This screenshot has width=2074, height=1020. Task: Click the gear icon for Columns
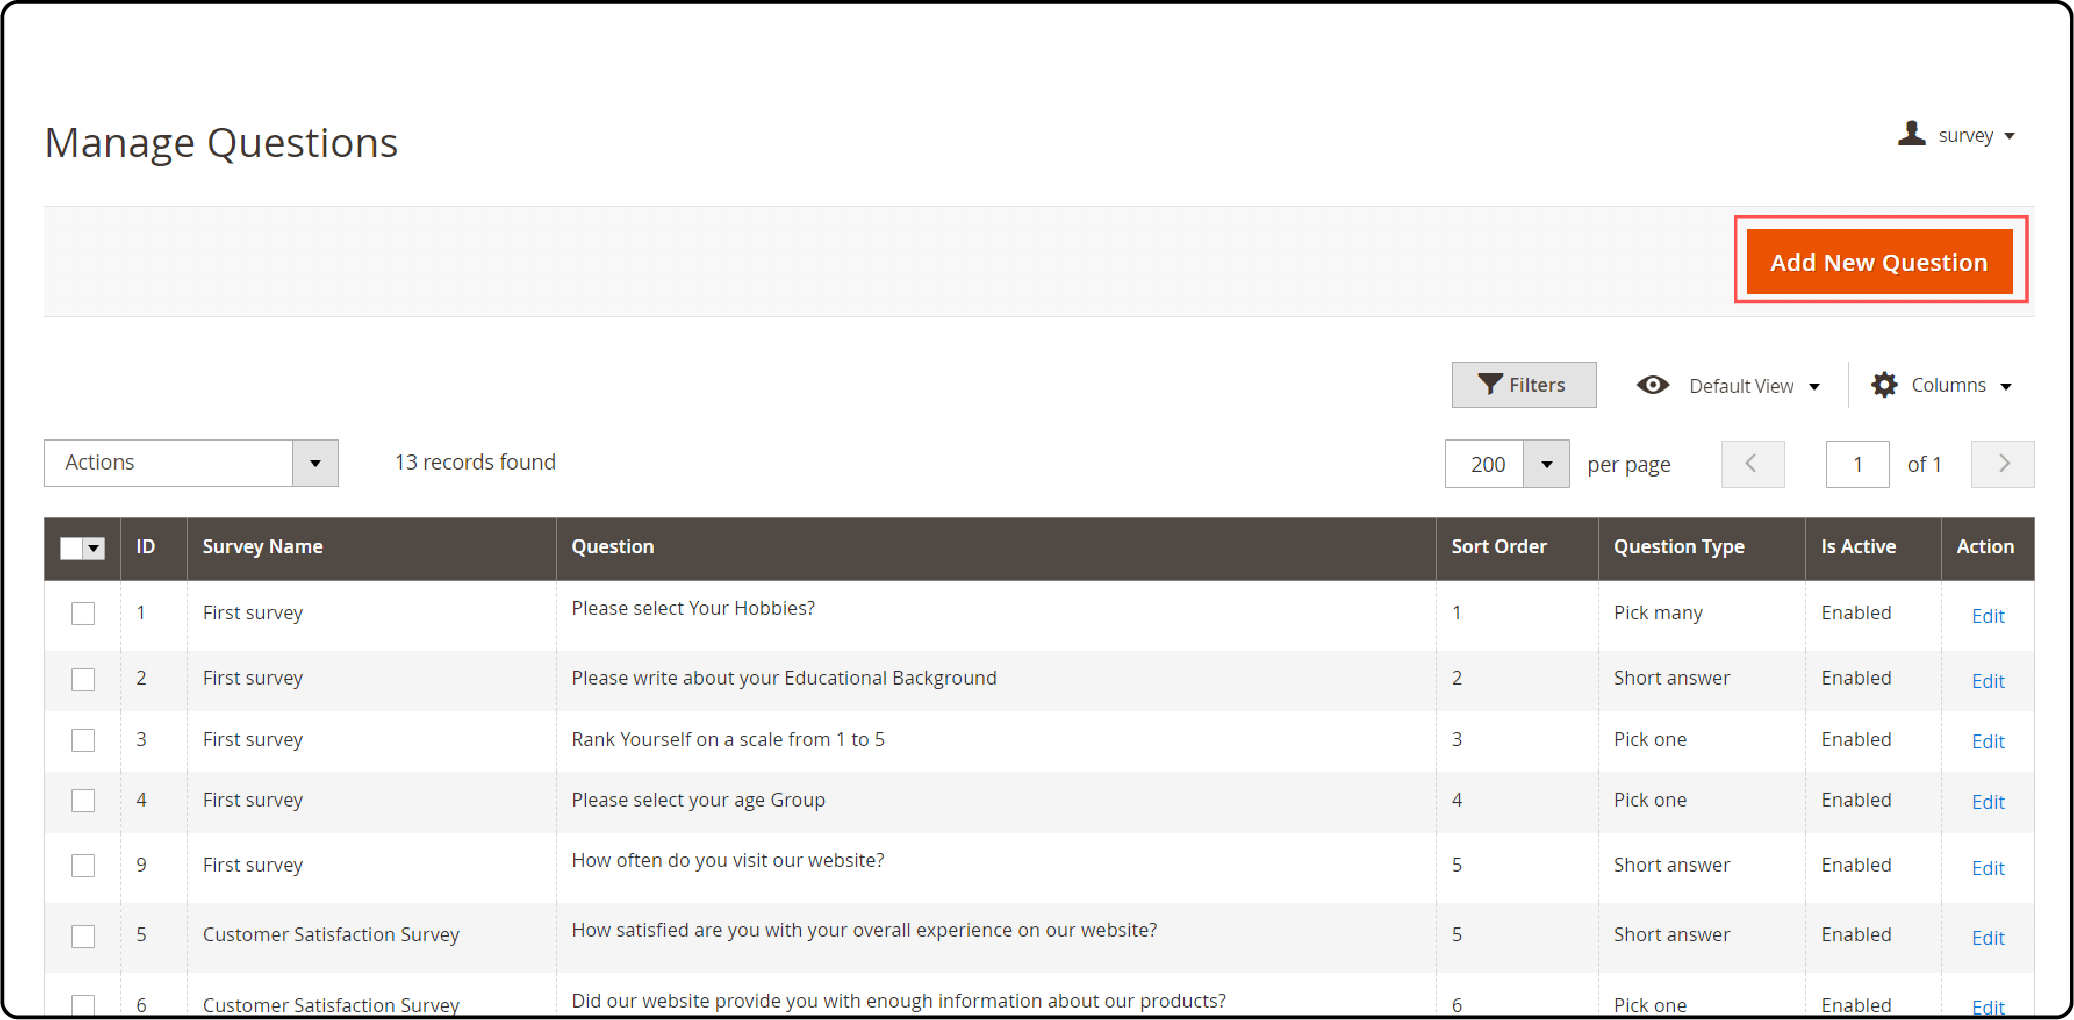tap(1884, 385)
